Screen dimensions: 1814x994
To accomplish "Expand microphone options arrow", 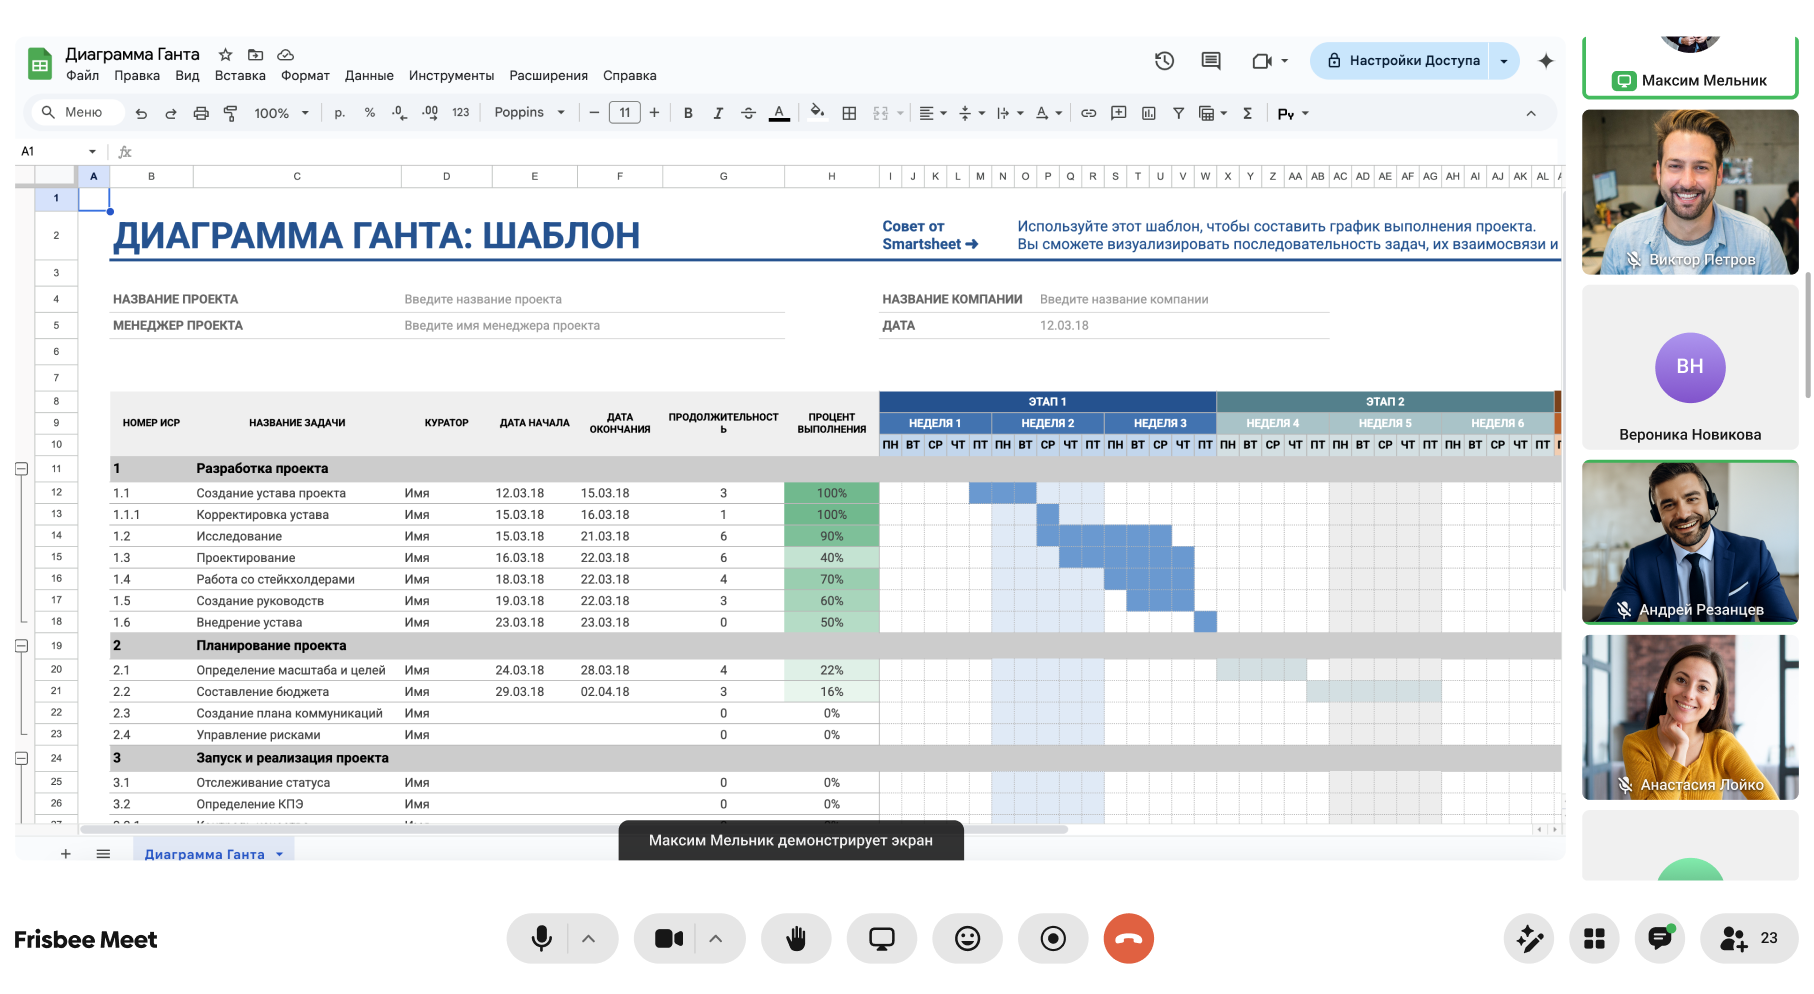I will (589, 938).
